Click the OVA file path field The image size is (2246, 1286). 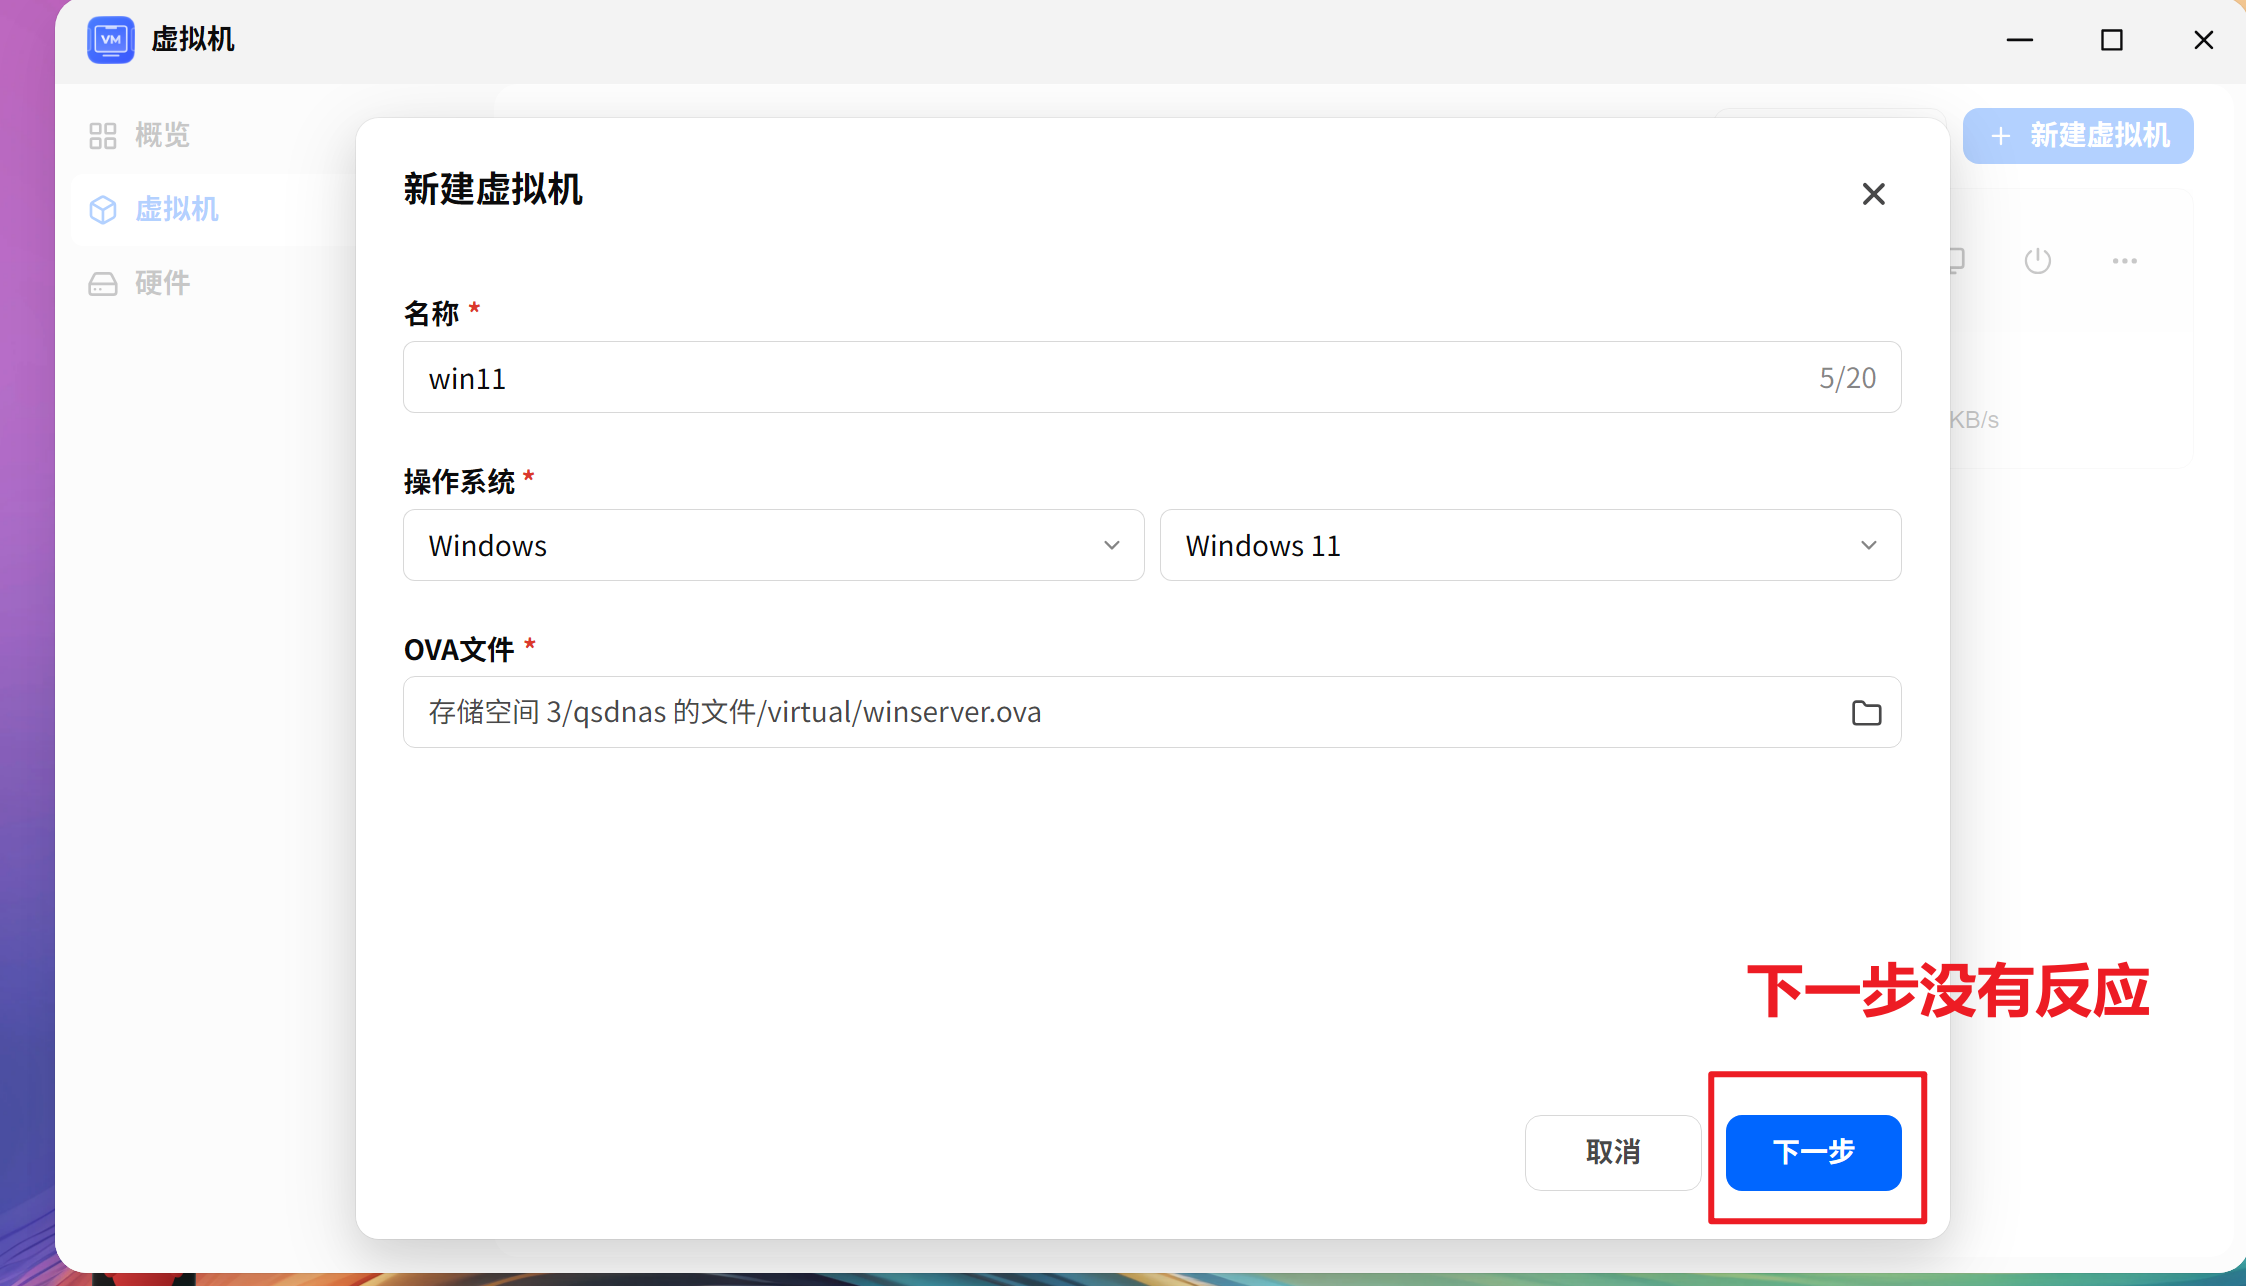[1152, 712]
